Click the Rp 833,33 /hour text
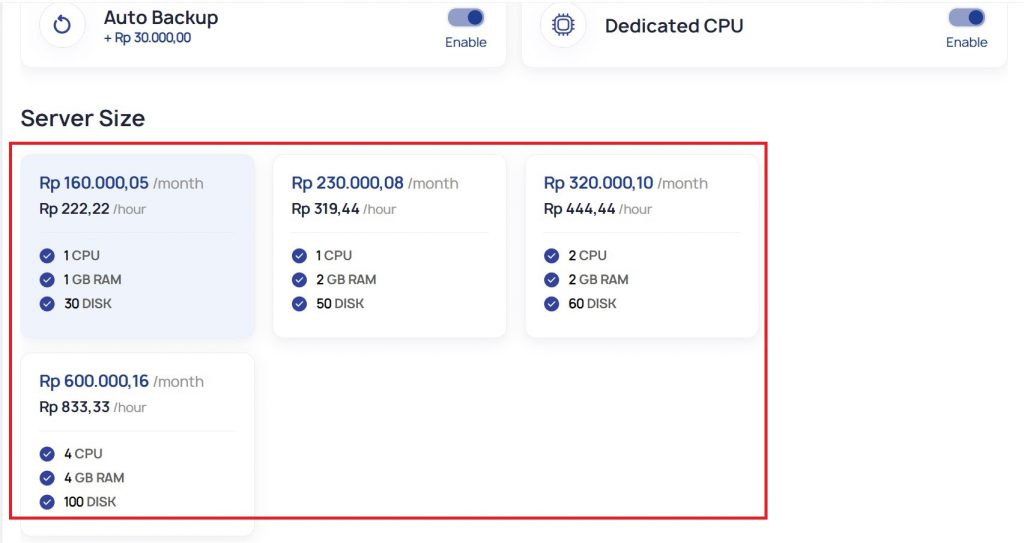 click(x=93, y=407)
